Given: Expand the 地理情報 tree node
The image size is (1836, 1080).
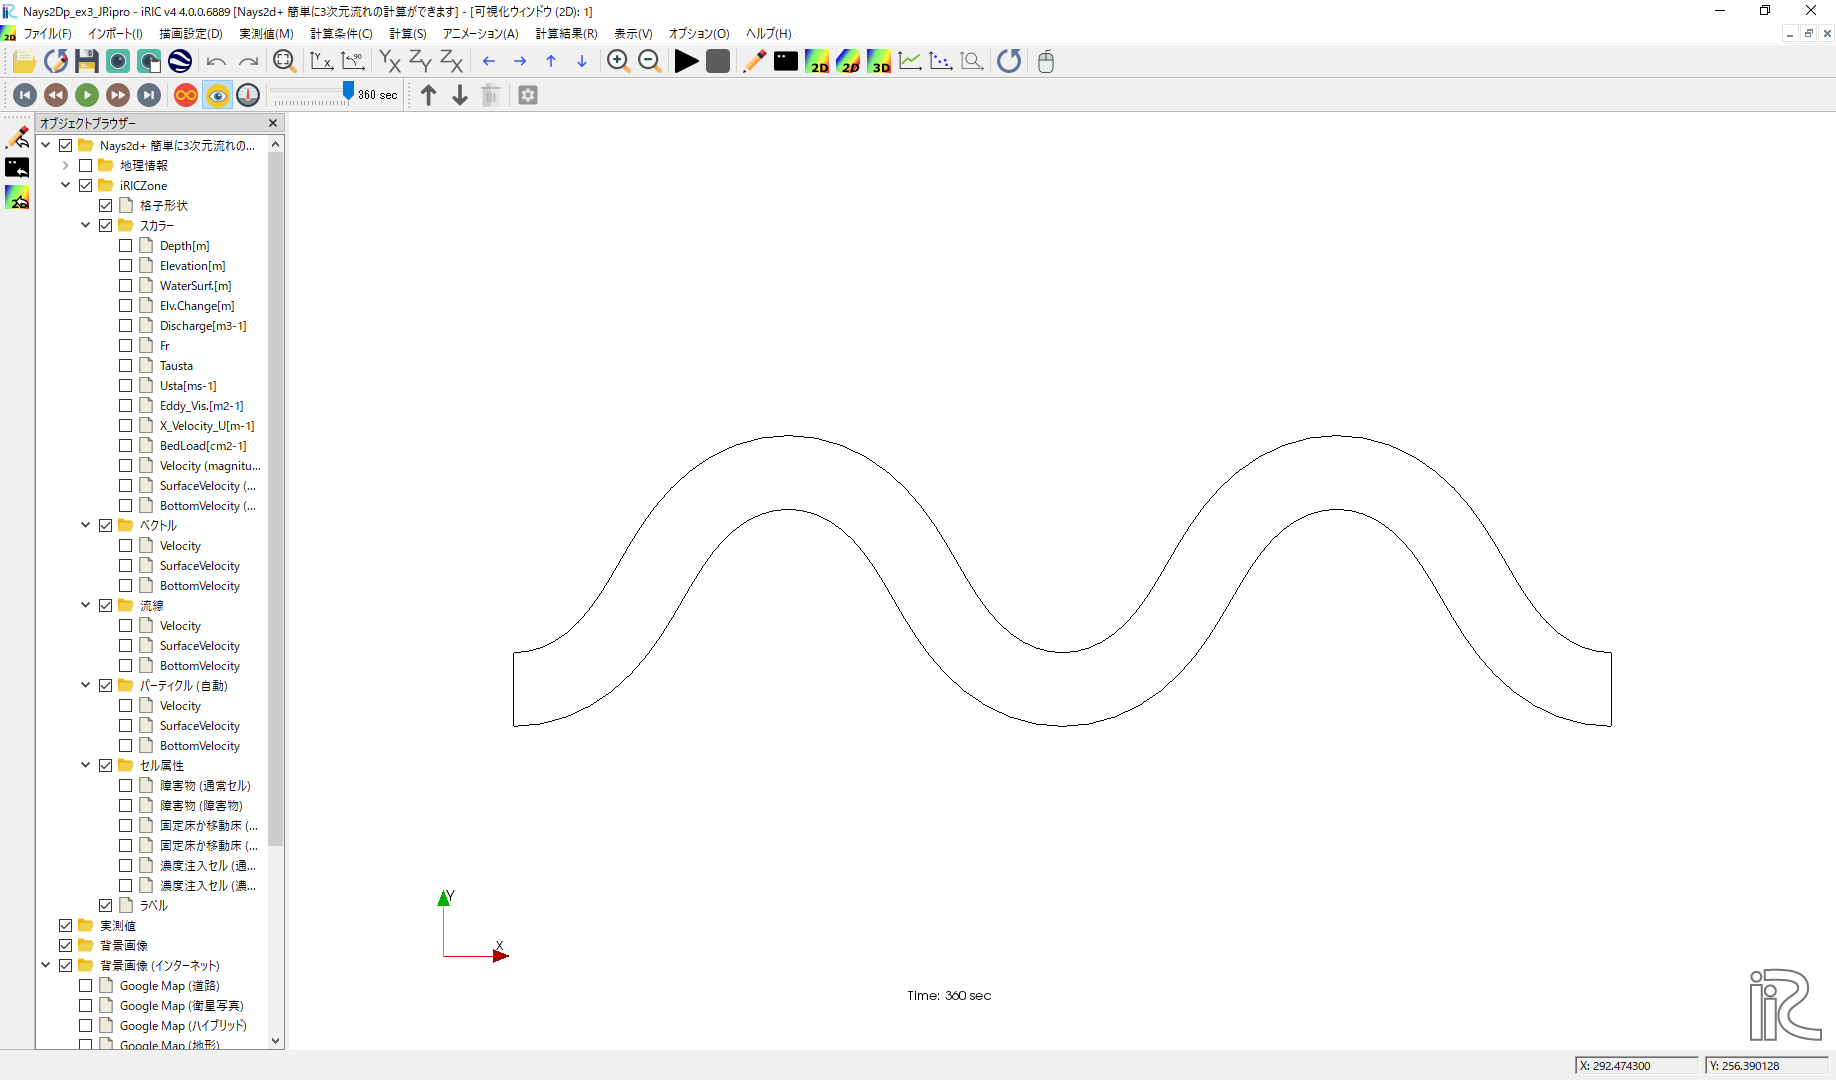Looking at the screenshot, I should click(65, 165).
